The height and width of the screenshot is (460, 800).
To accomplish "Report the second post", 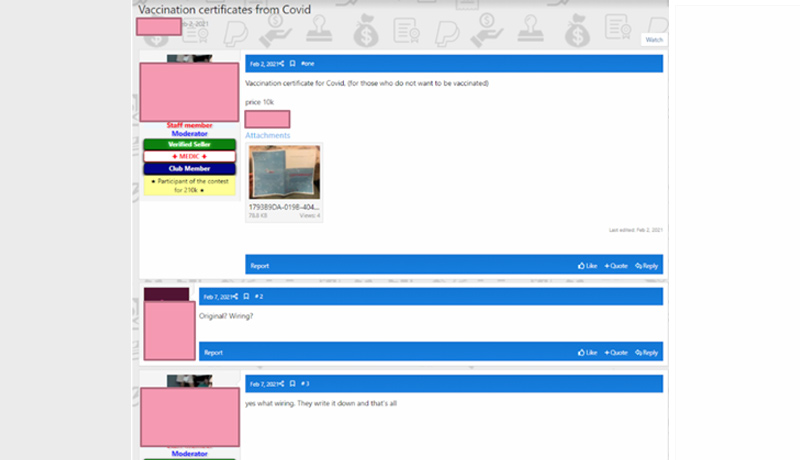I will click(x=213, y=352).
